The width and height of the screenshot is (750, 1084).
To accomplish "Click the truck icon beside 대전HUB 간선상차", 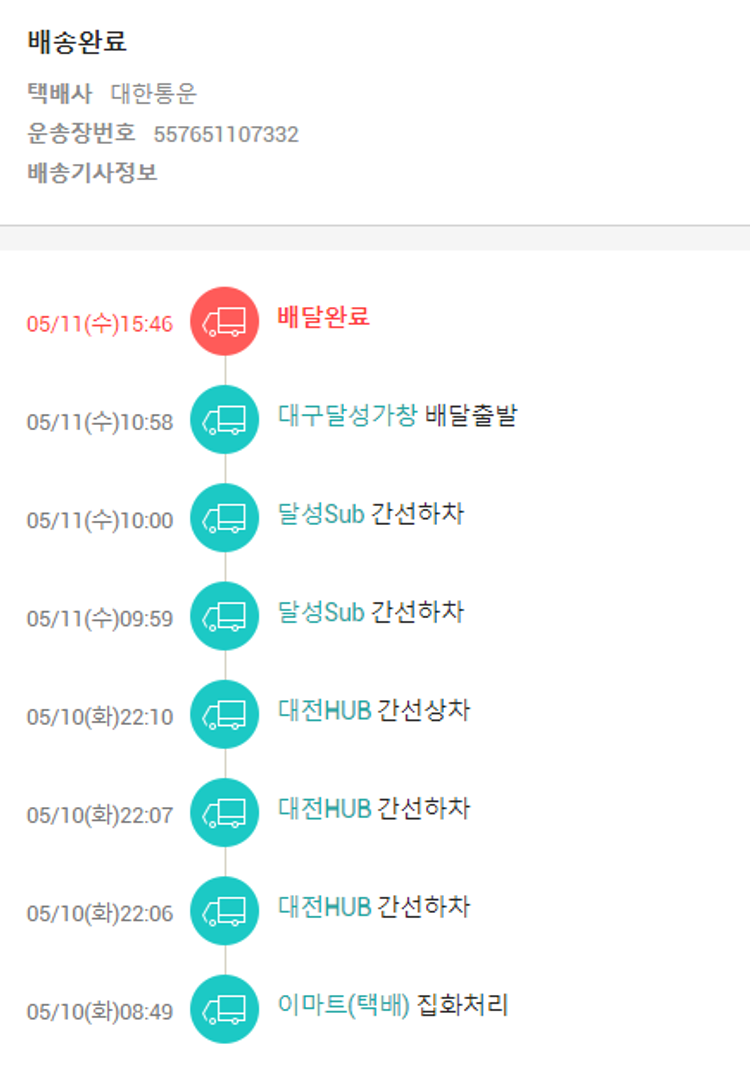I will pyautogui.click(x=224, y=714).
